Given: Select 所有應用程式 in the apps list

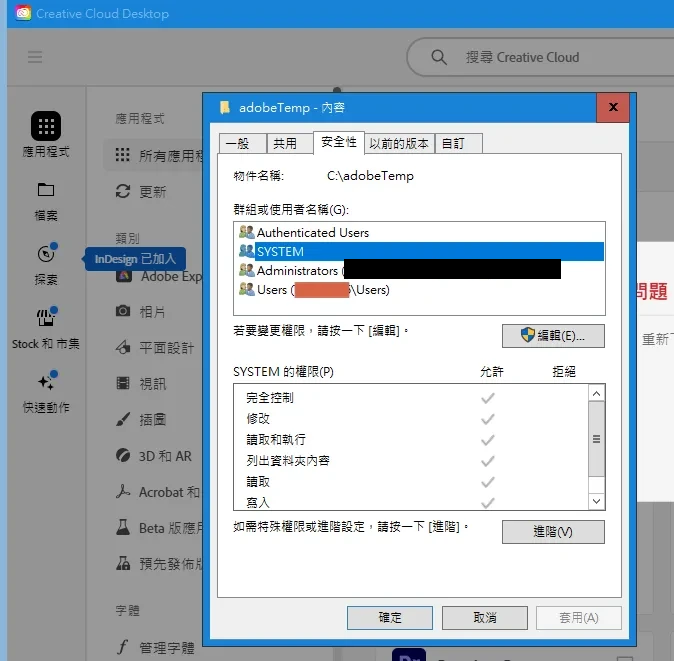Looking at the screenshot, I should [153, 155].
